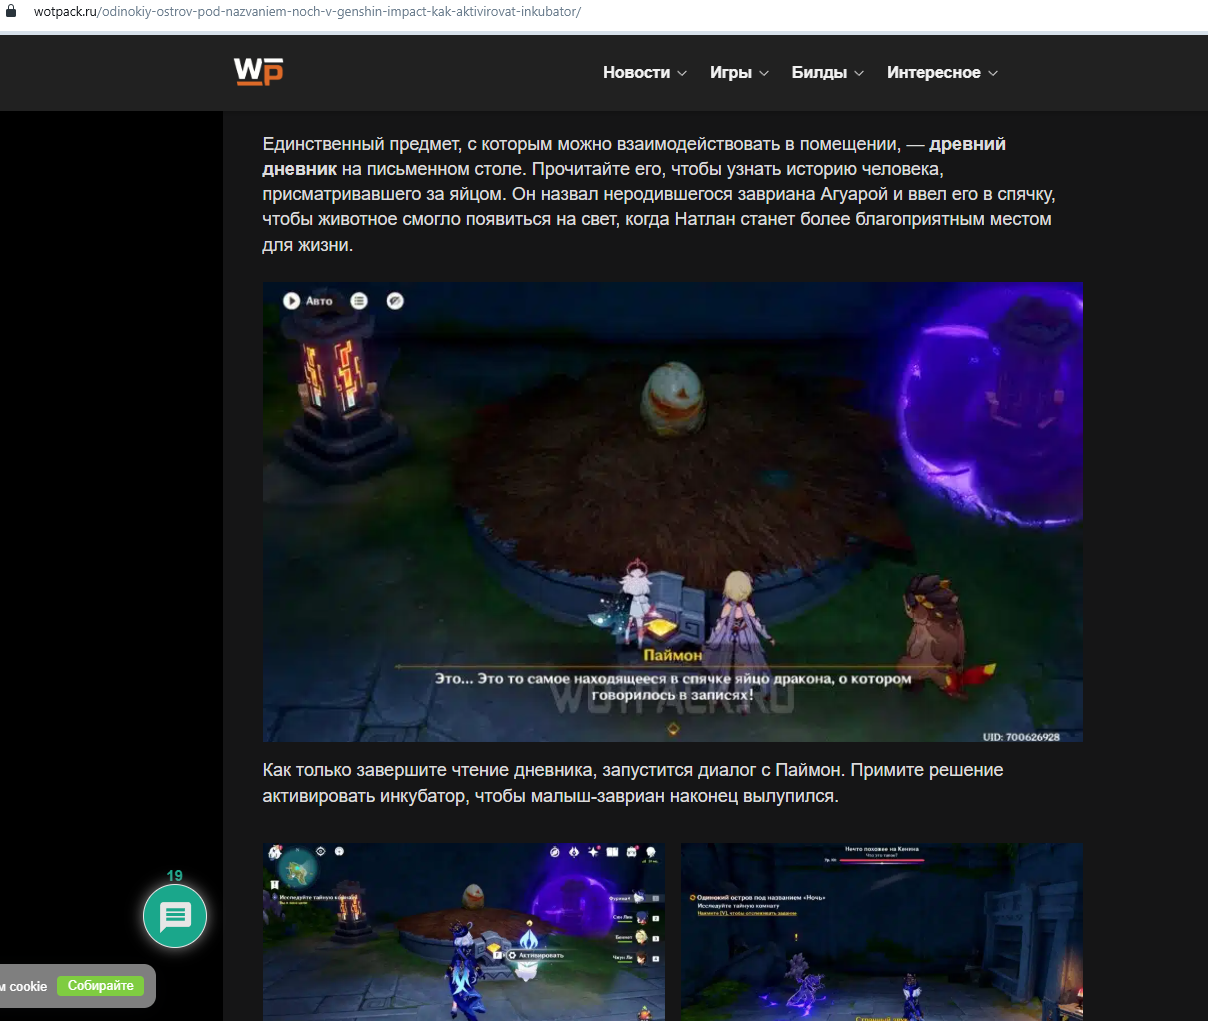Accept cookies with the Собирайте button

[x=101, y=986]
